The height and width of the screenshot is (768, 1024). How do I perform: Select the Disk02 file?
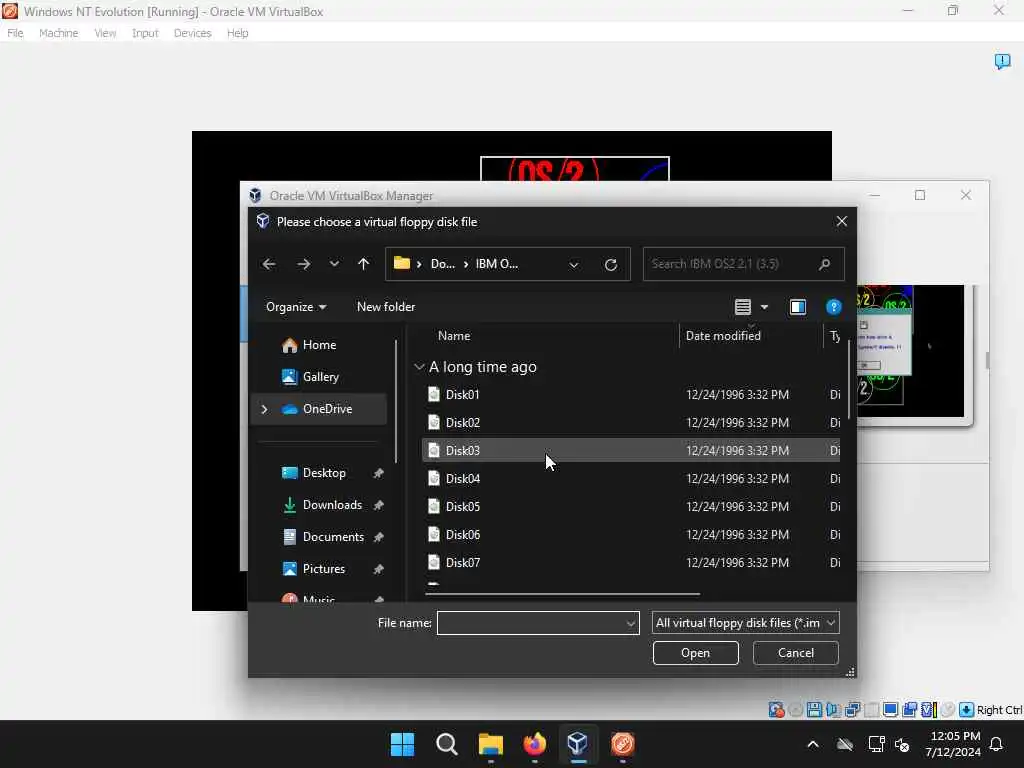coord(631,423)
